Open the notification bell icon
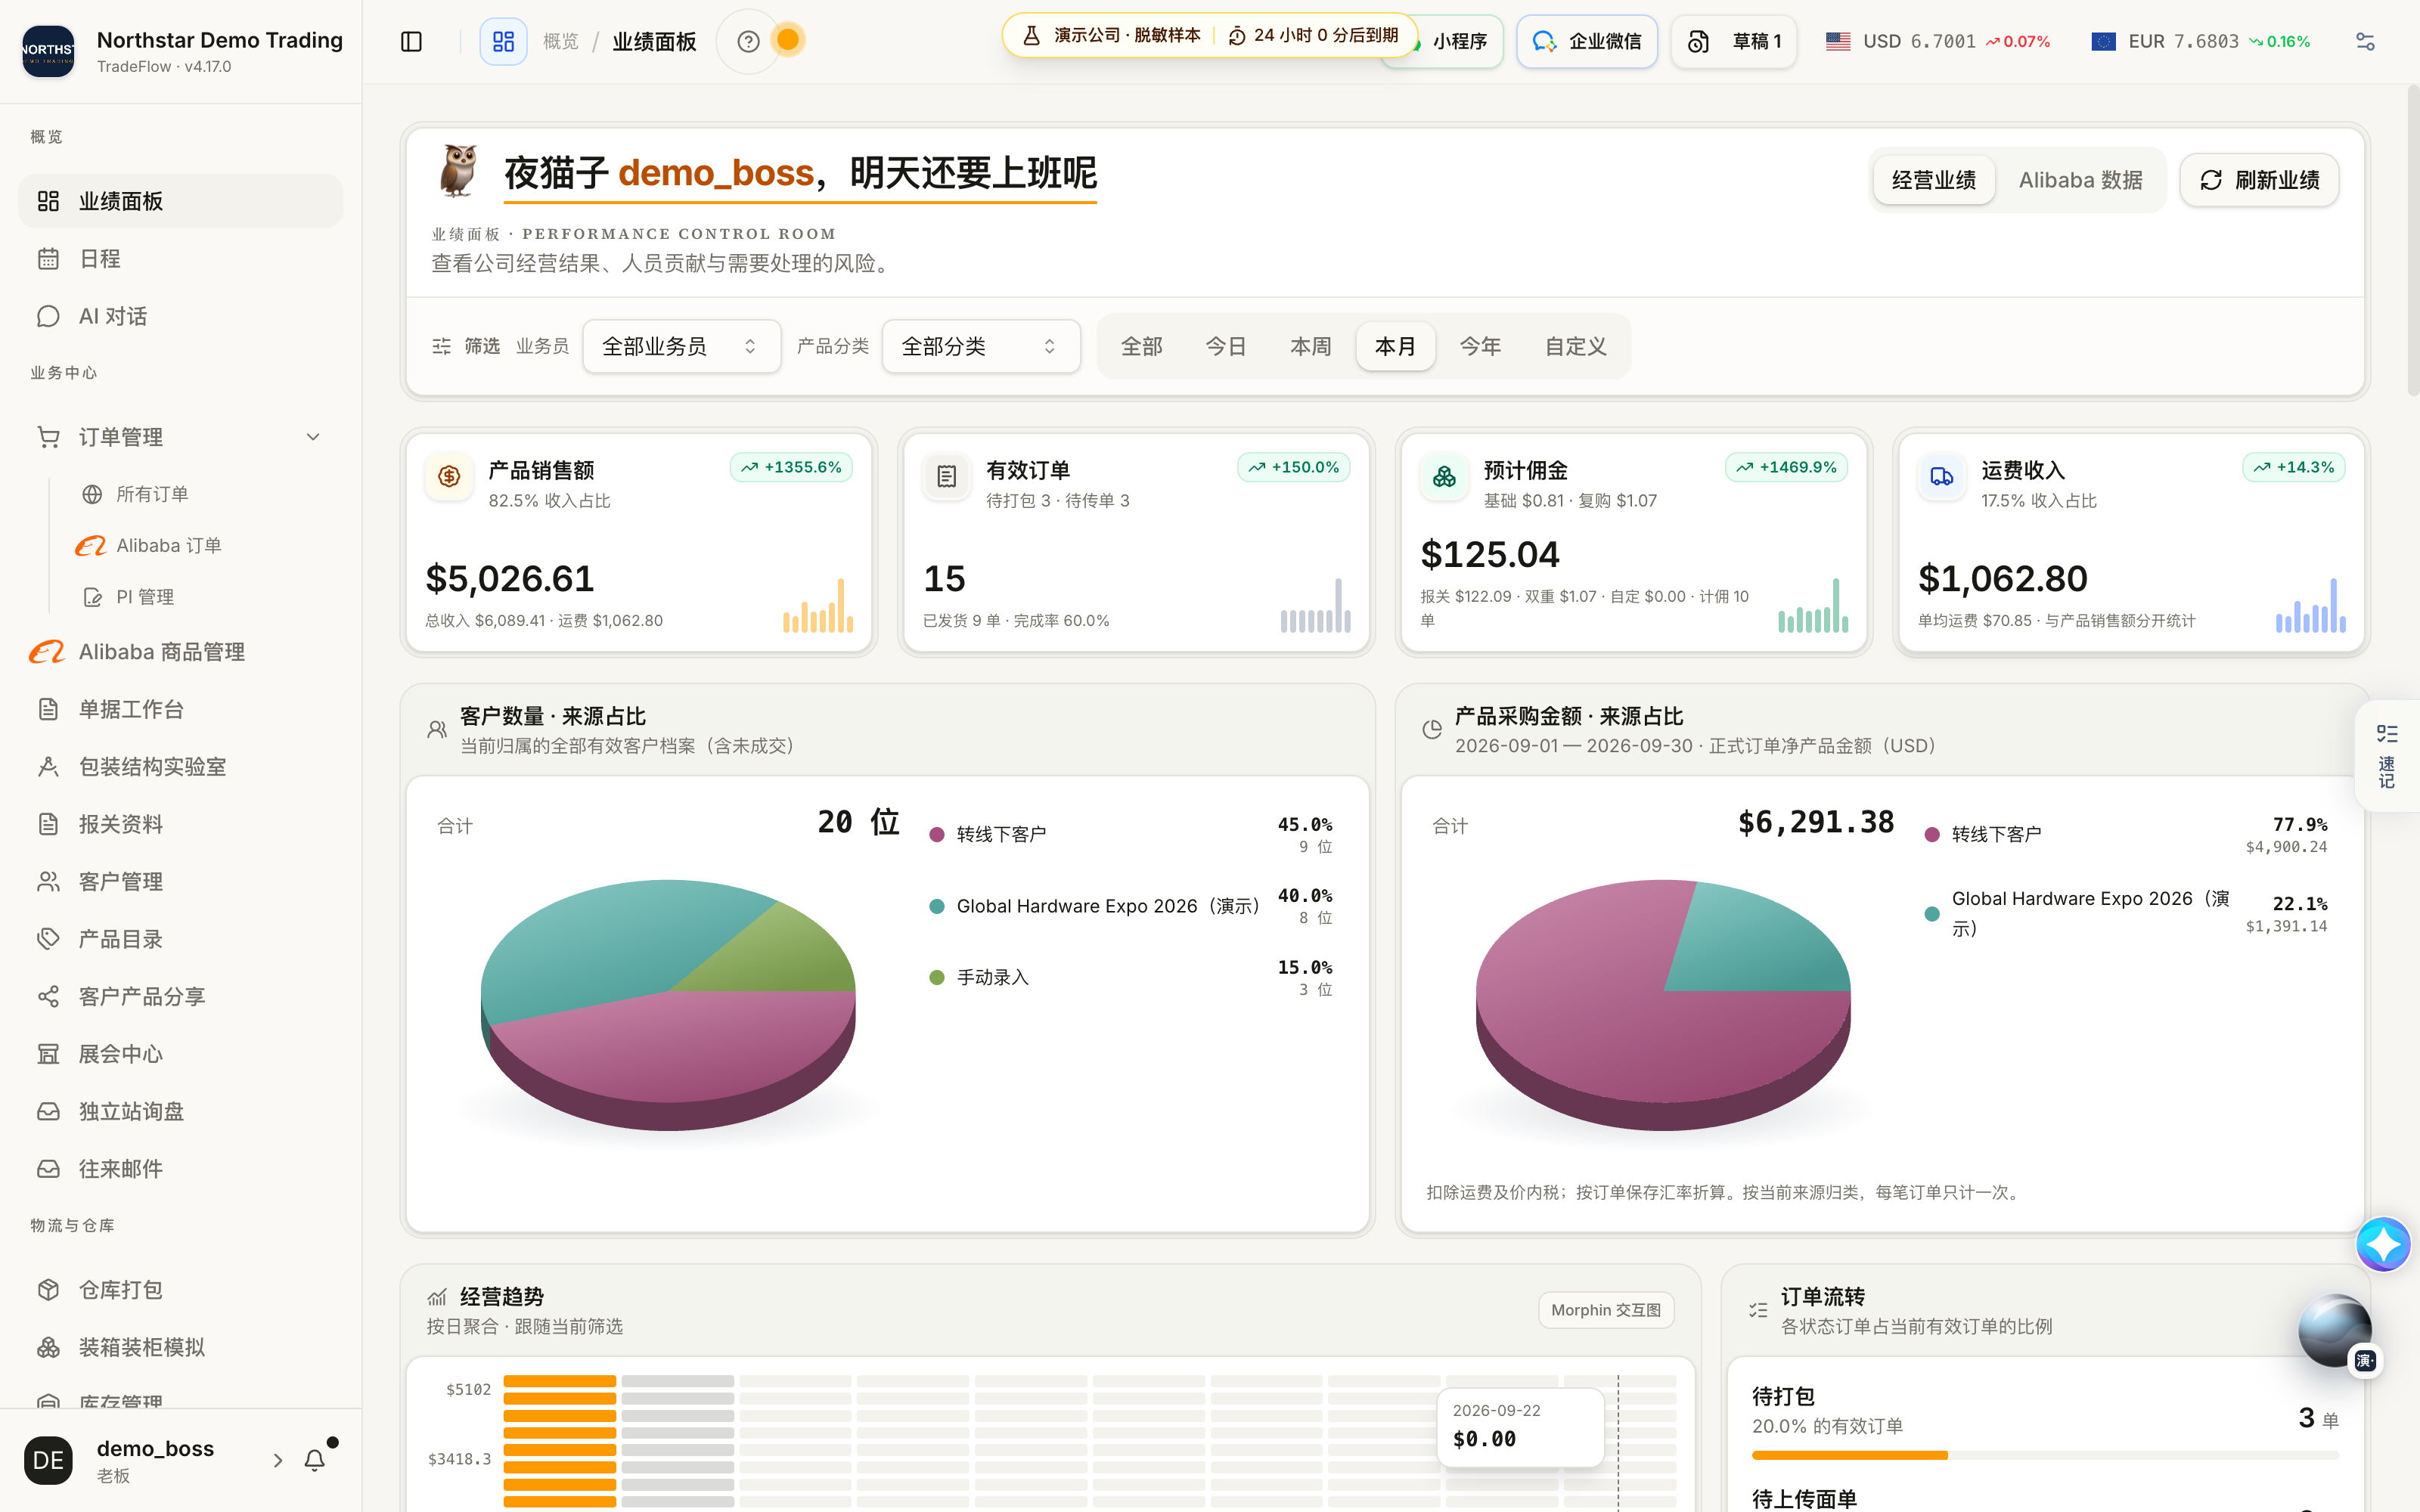The image size is (2420, 1512). tap(315, 1460)
